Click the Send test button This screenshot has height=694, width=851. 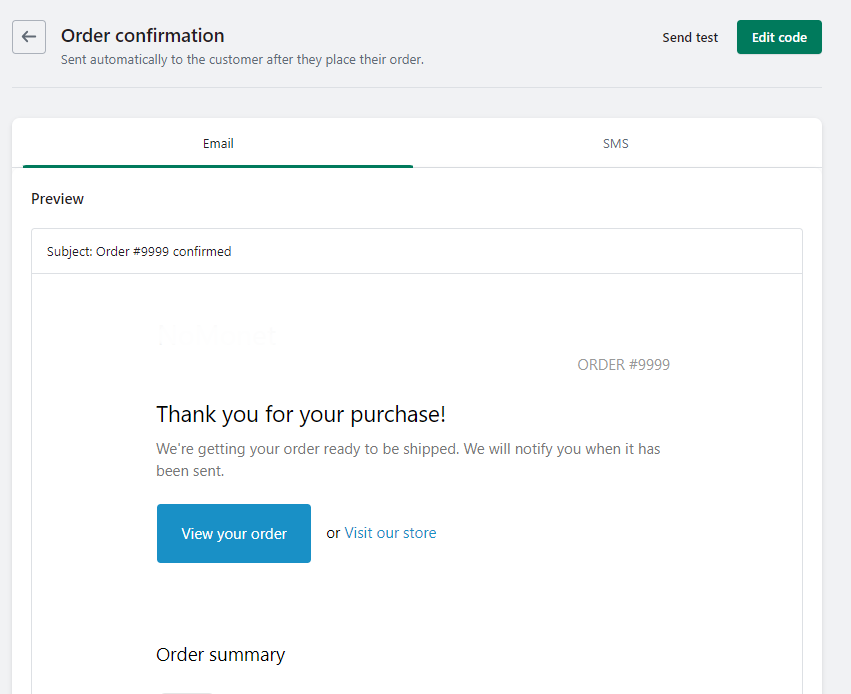coord(690,37)
